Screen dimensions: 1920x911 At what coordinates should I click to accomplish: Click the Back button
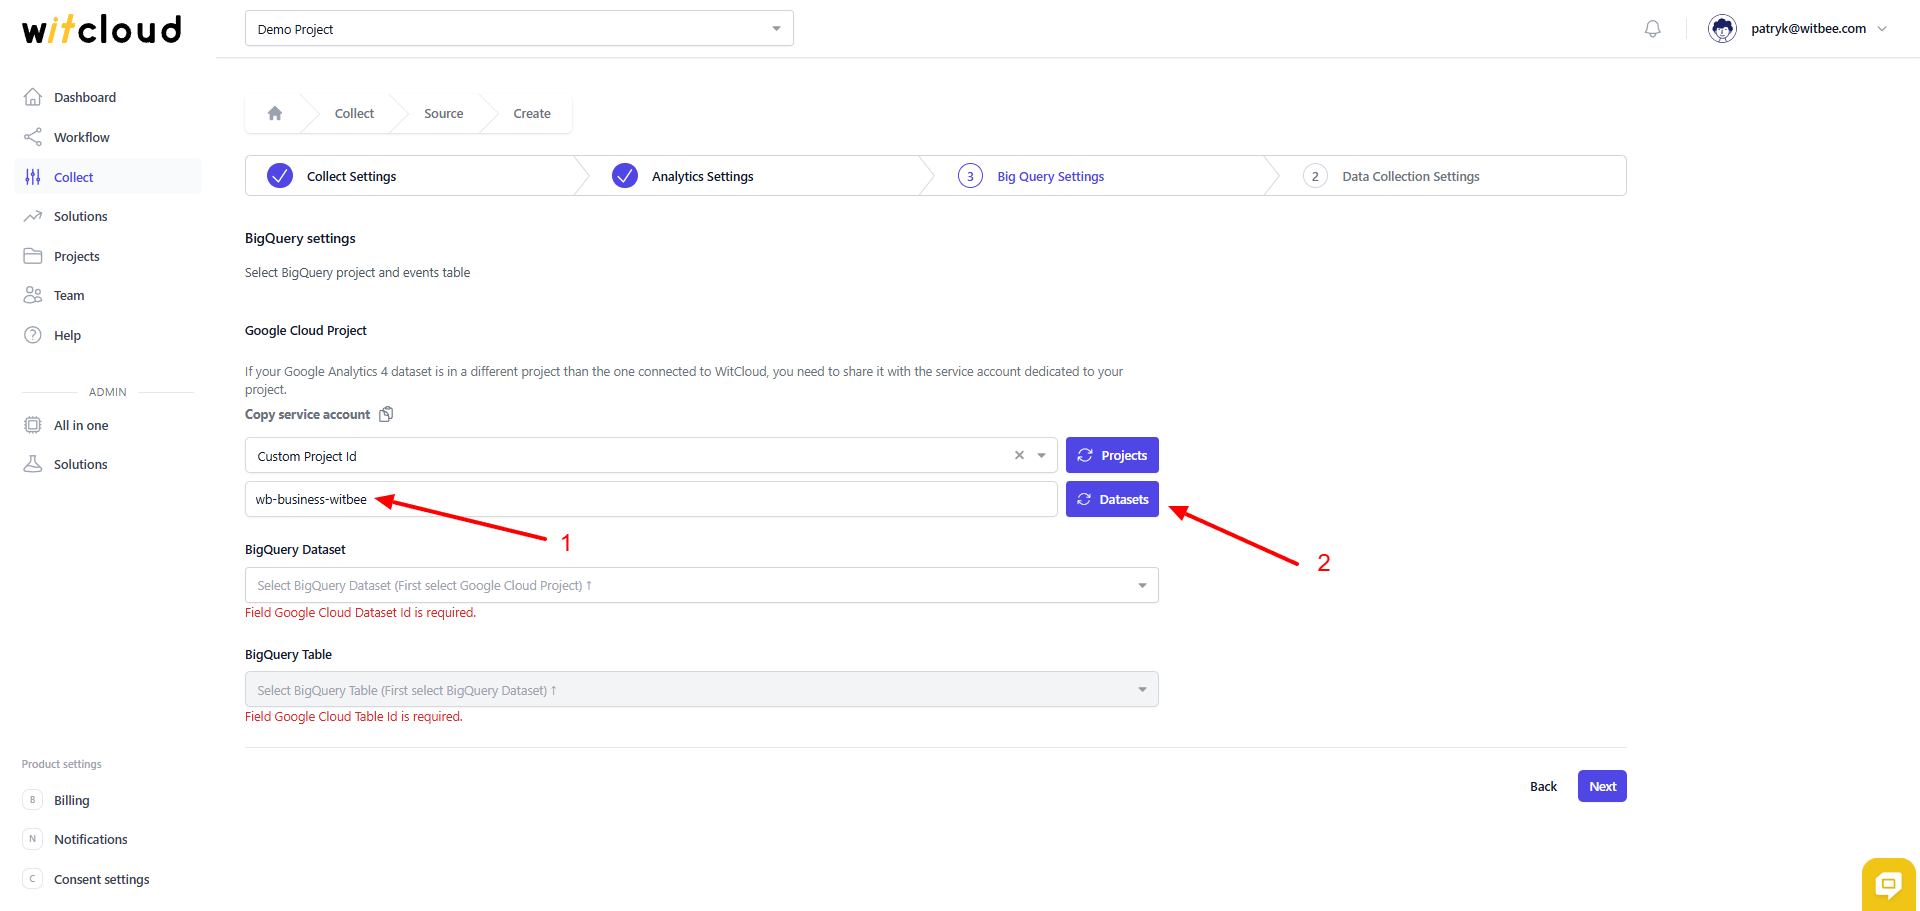tap(1543, 786)
